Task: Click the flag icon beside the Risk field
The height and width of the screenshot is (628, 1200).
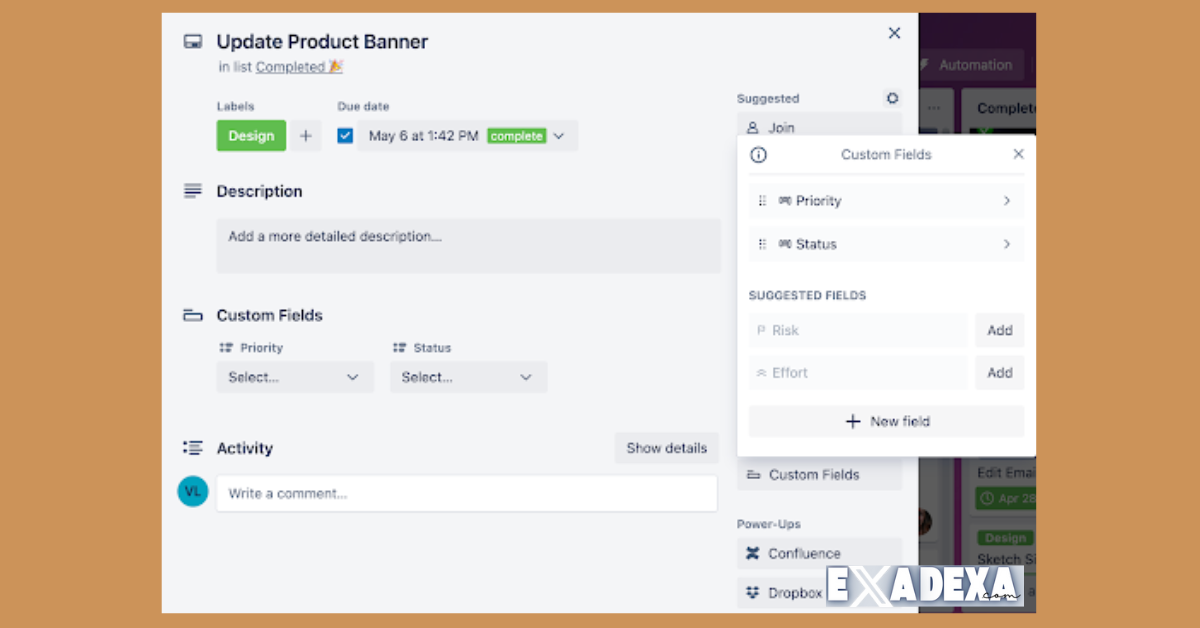Action: [x=762, y=330]
